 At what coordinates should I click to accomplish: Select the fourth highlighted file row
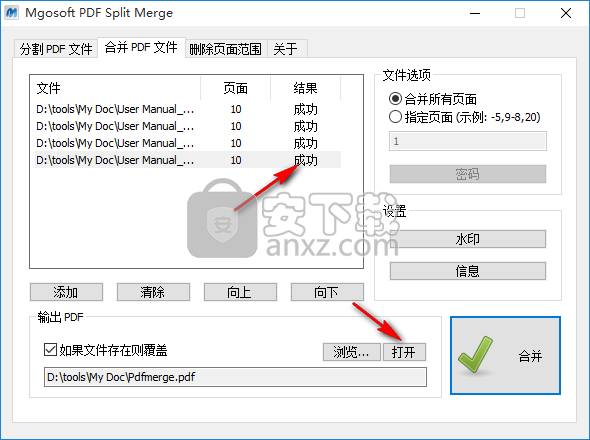click(x=188, y=160)
